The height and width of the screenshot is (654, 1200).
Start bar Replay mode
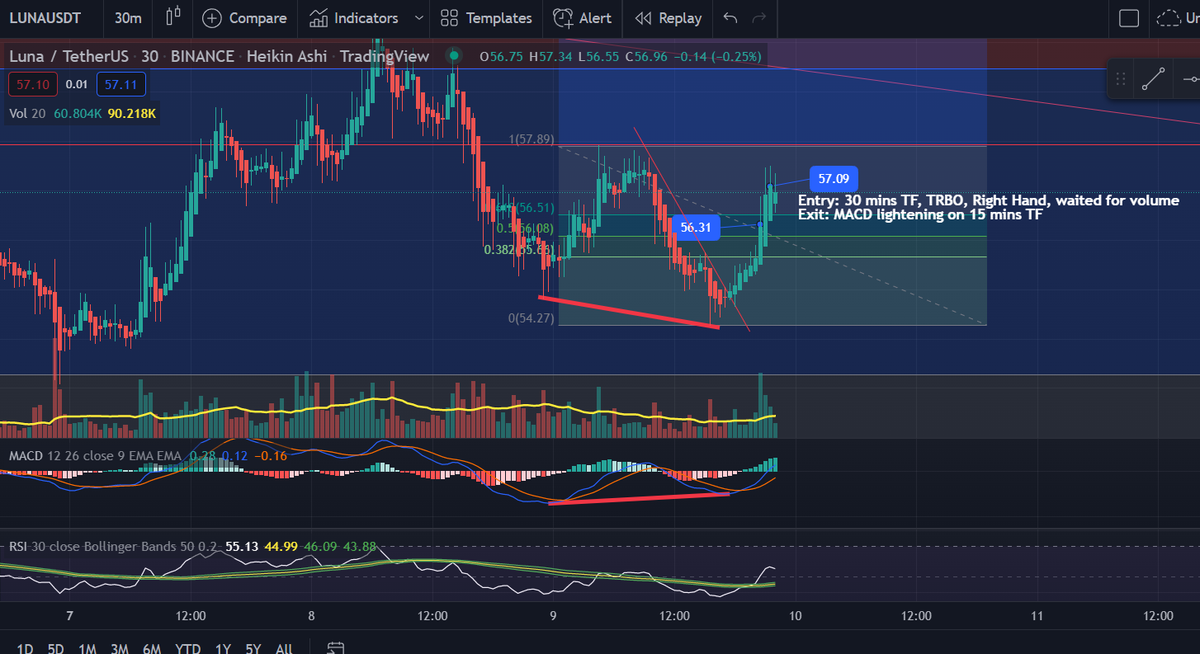pyautogui.click(x=668, y=18)
